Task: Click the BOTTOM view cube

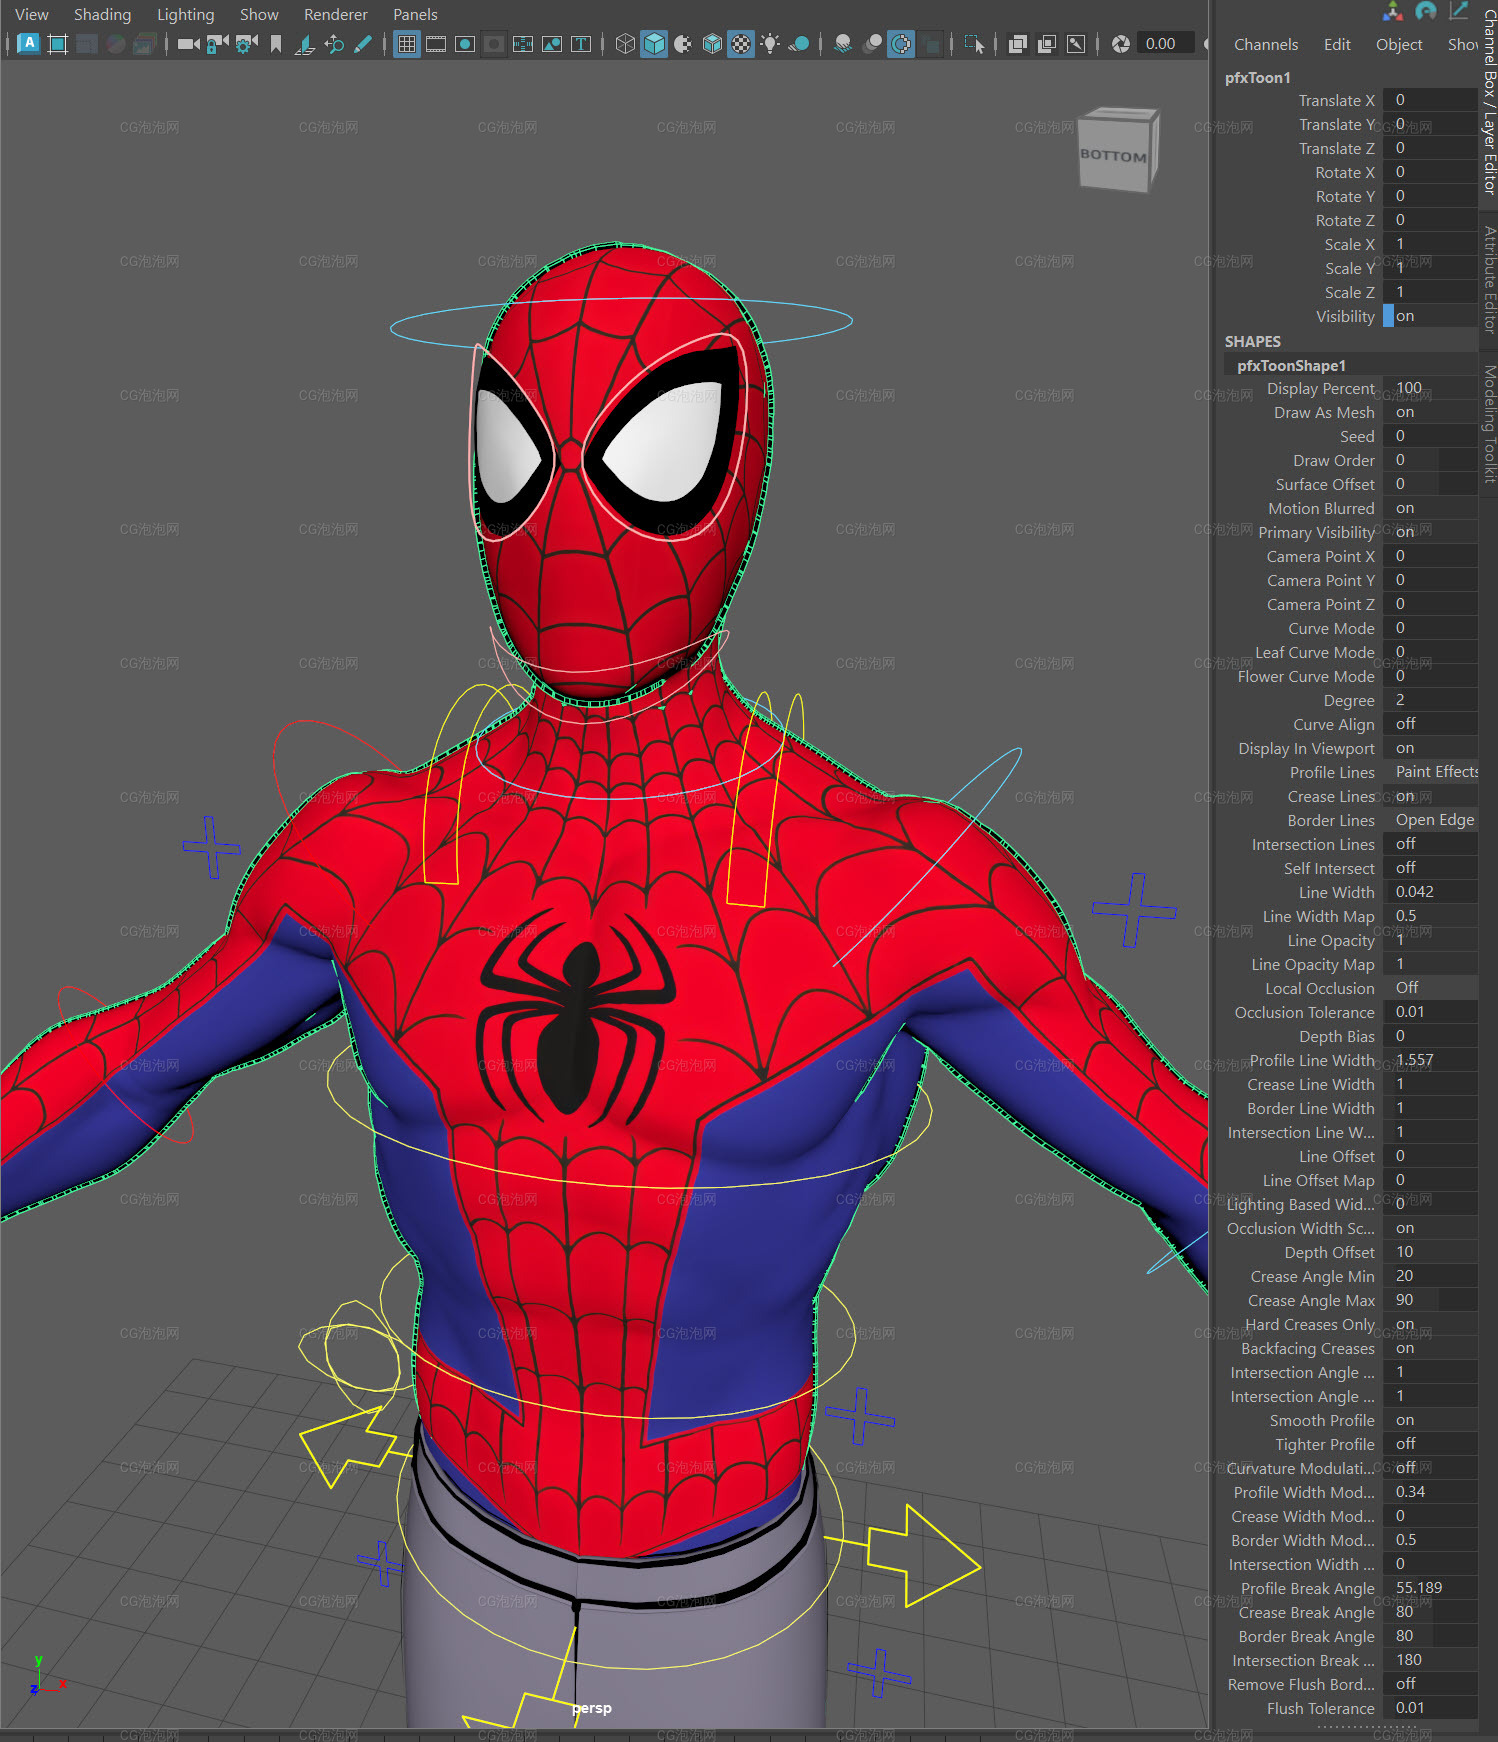Action: click(1117, 150)
